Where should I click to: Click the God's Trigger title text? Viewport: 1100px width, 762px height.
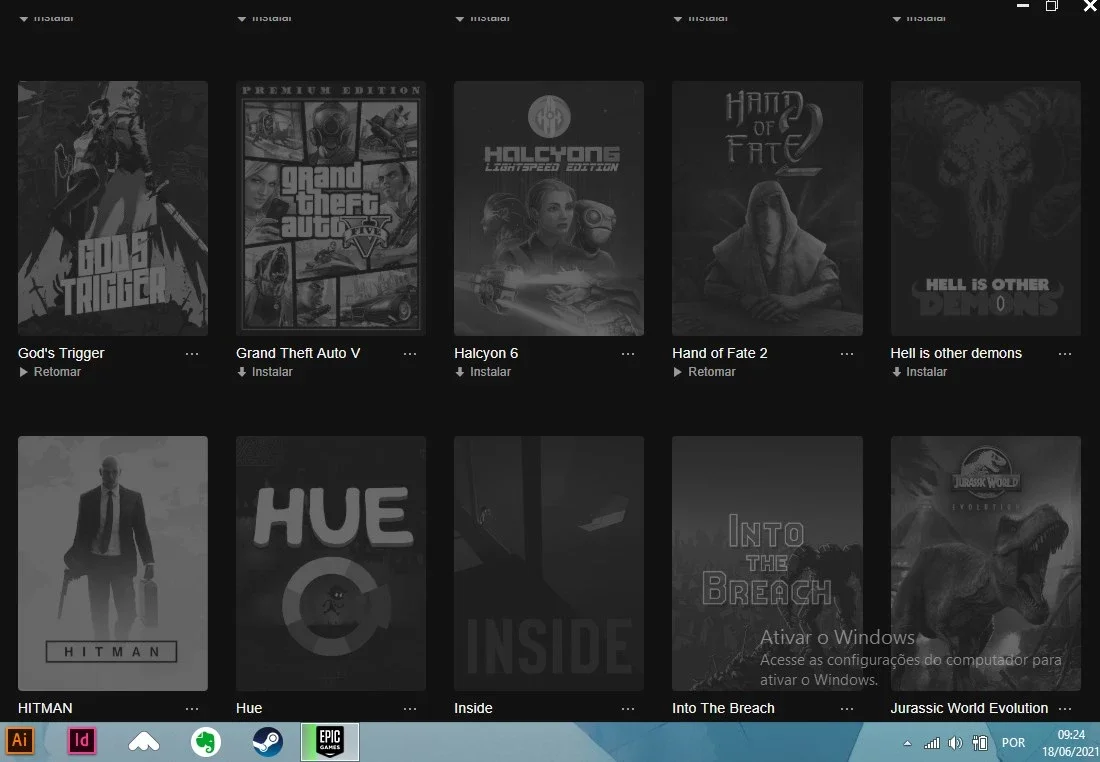coord(61,353)
